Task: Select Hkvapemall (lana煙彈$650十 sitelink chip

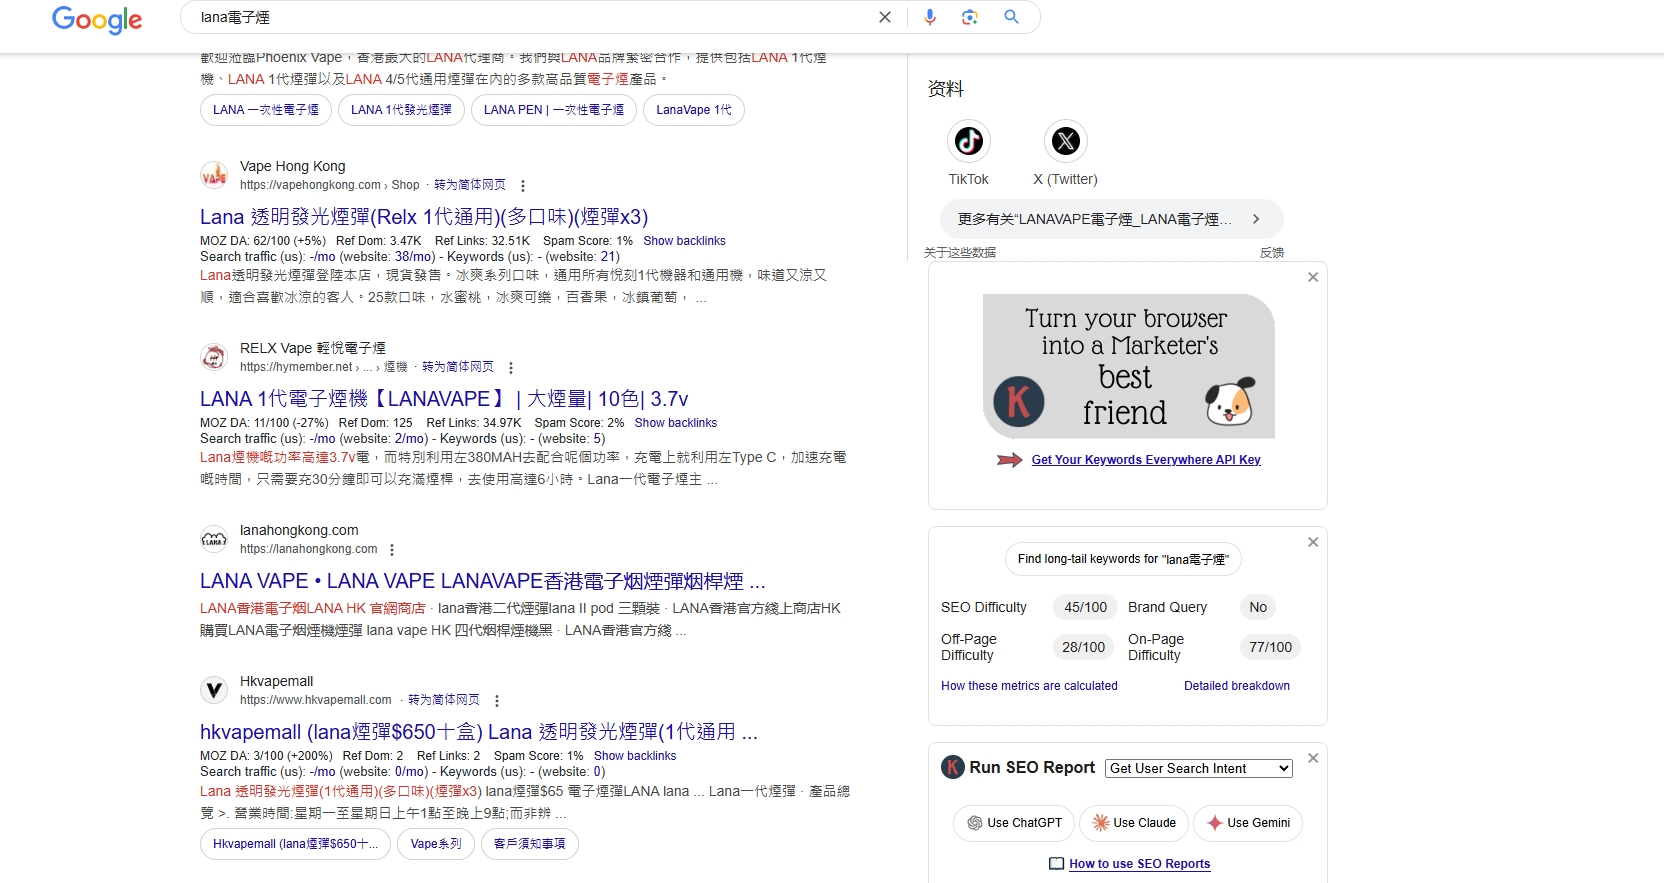Action: (x=295, y=844)
